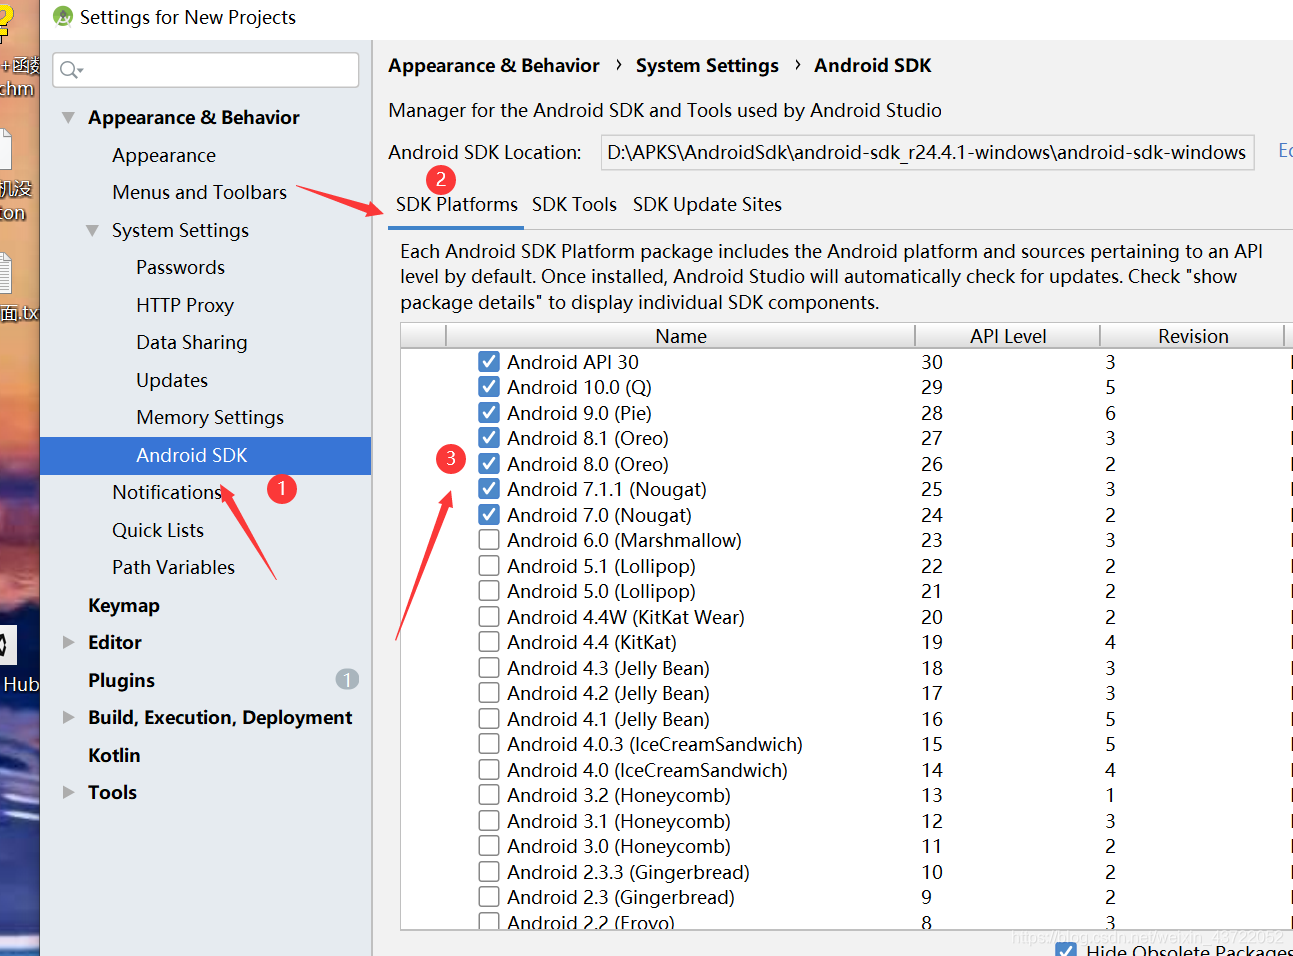Viewport: 1293px width, 956px height.
Task: Enable Android 4.4W (KitKat Wear) checkbox
Action: 489,617
